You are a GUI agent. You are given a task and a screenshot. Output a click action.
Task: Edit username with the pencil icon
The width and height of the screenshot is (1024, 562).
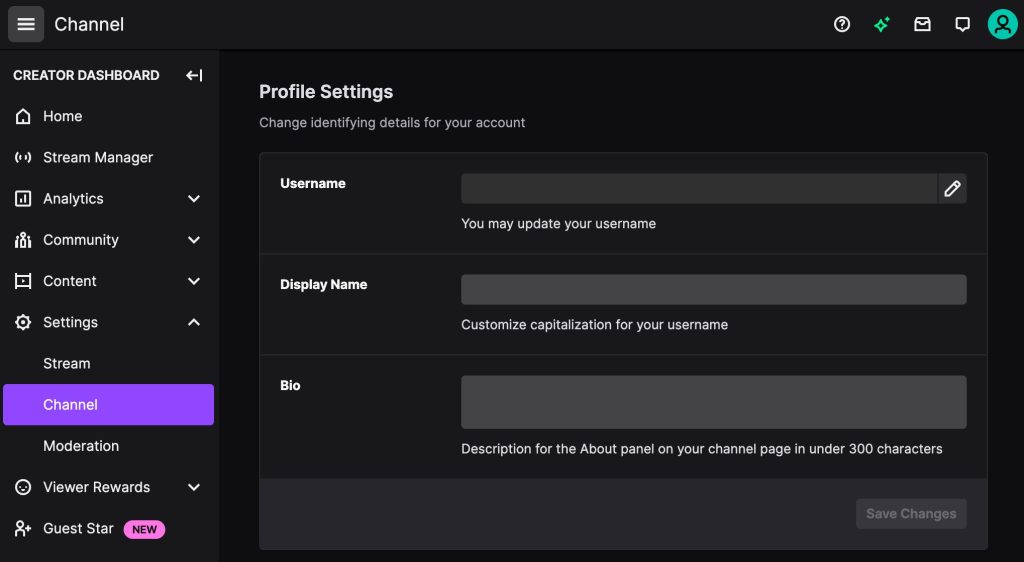952,189
